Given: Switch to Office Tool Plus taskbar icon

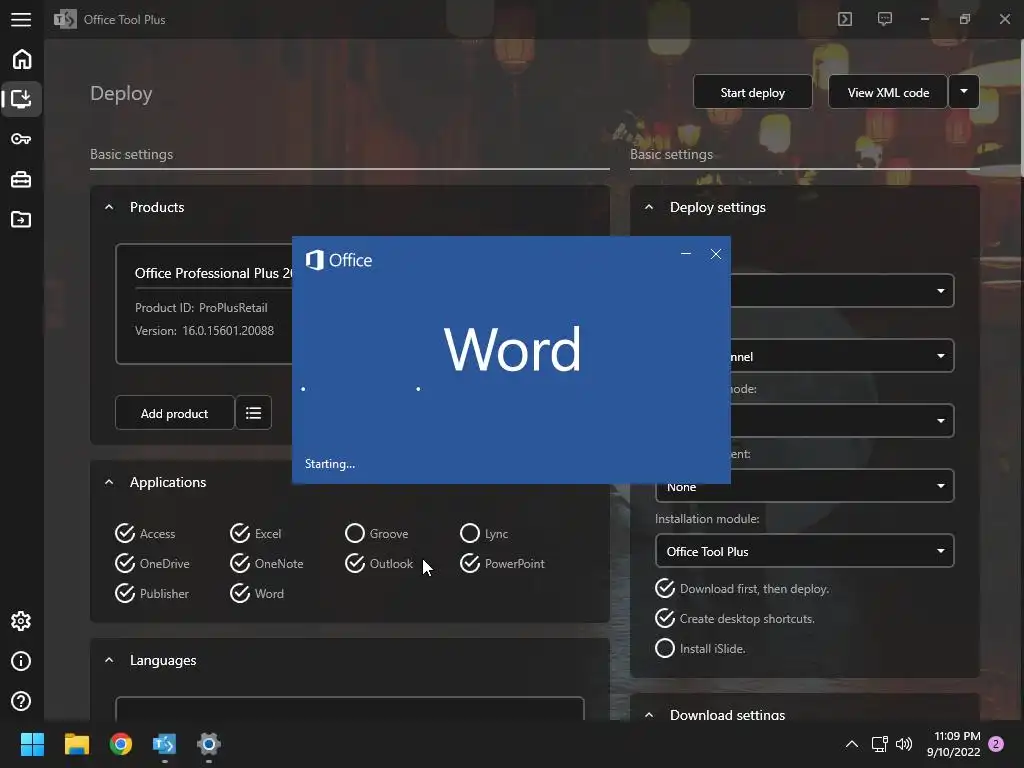Looking at the screenshot, I should pyautogui.click(x=165, y=744).
